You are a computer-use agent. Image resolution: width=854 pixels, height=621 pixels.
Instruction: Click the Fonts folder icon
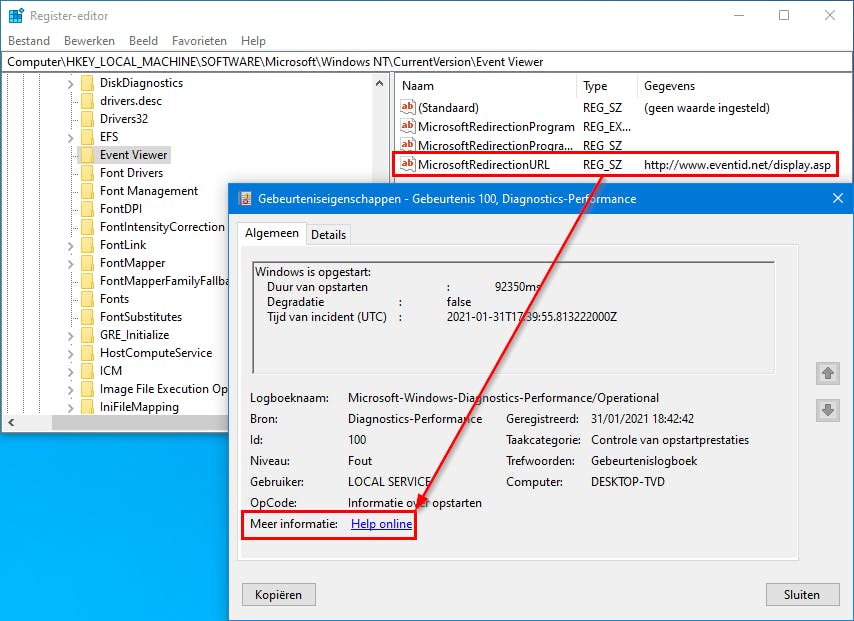(x=87, y=299)
